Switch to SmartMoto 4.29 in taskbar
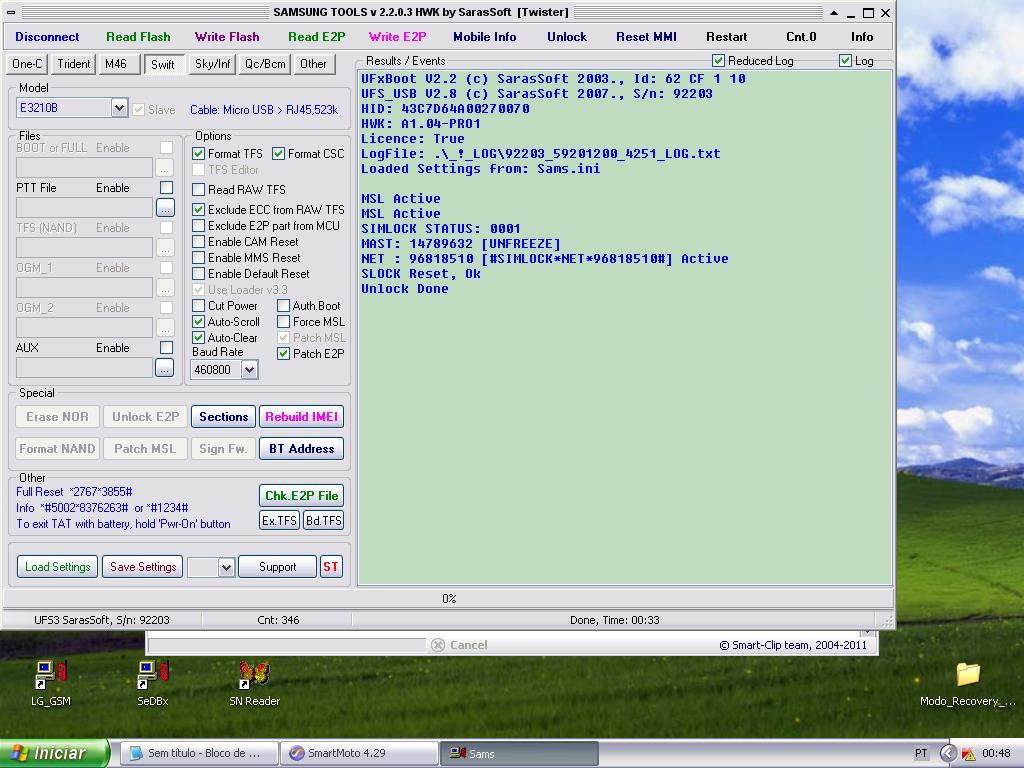The image size is (1024, 768). tap(360, 754)
